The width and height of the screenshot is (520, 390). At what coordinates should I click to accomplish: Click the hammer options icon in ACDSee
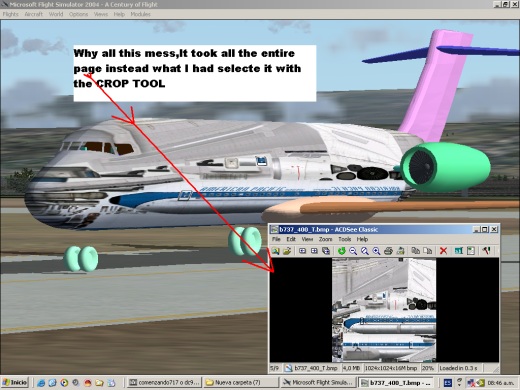486,251
